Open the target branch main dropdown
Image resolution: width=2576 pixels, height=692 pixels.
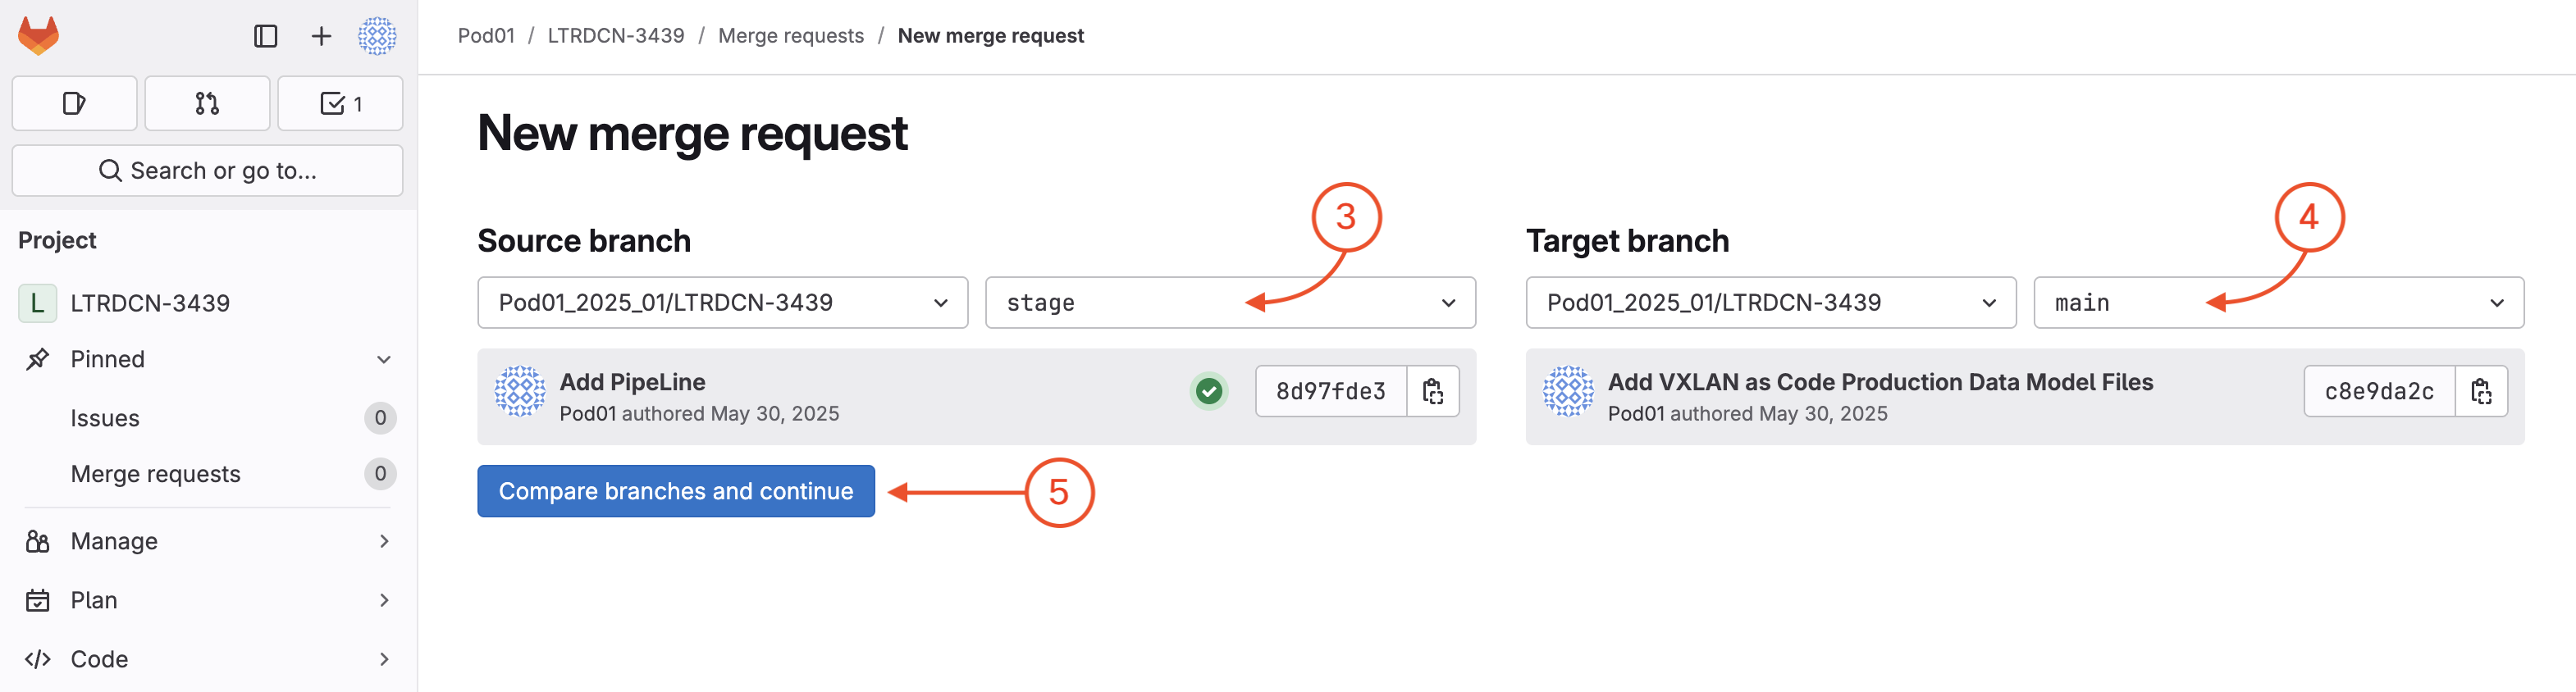[x=2277, y=303]
